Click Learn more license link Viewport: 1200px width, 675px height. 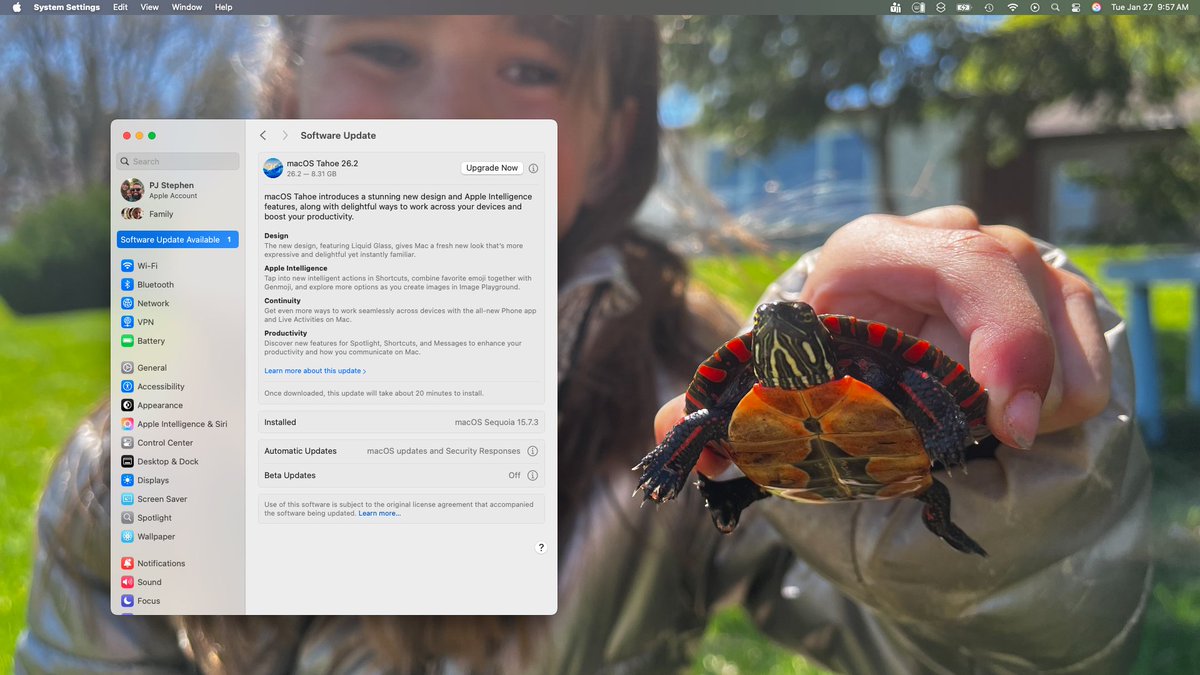tap(380, 513)
